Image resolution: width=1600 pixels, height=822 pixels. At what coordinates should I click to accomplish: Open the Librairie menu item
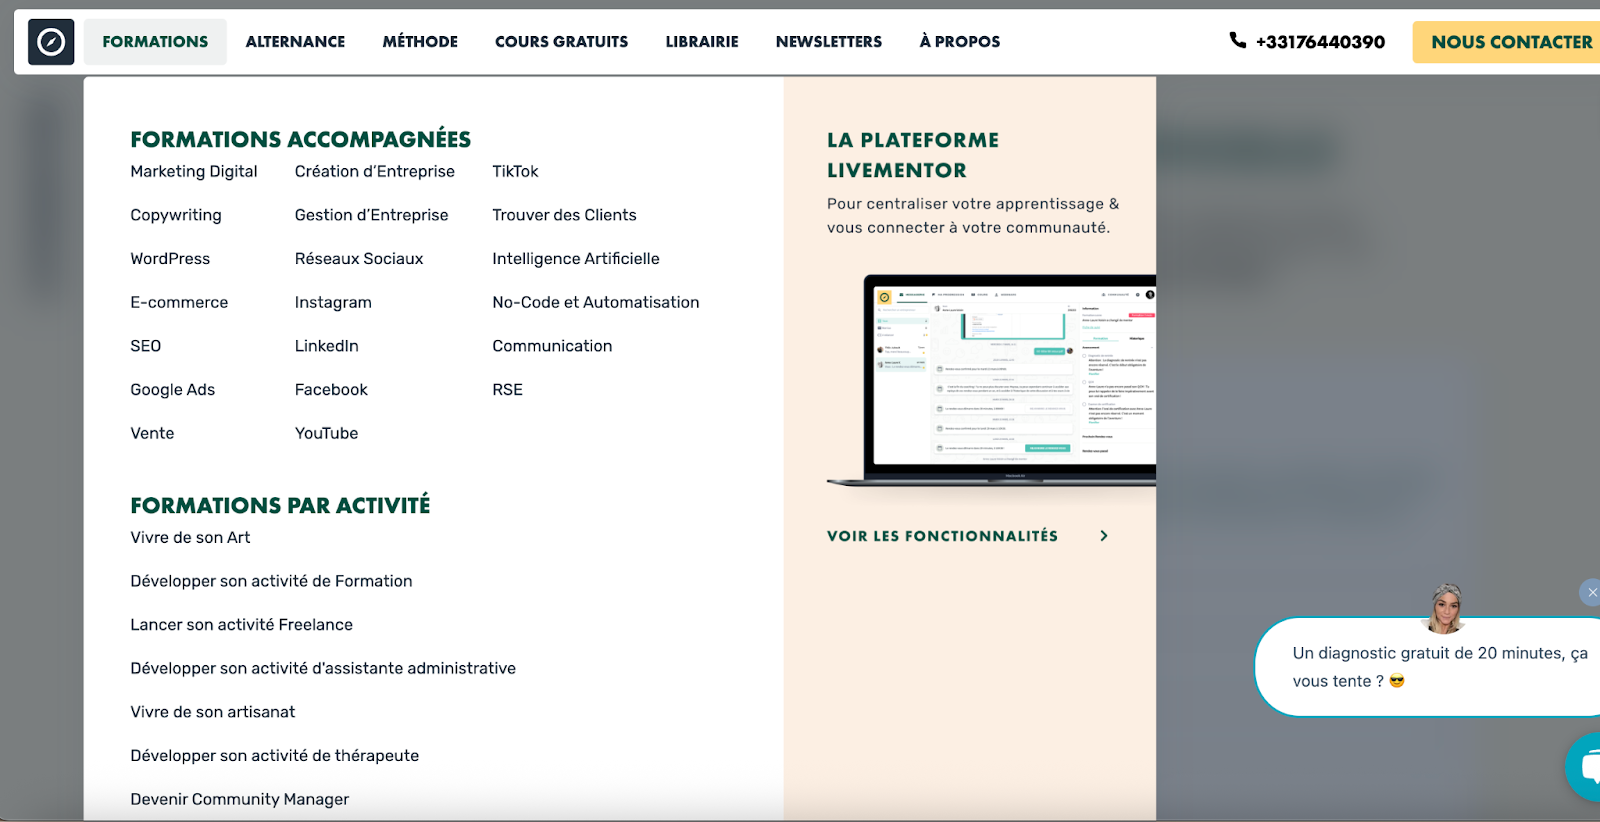click(x=702, y=42)
